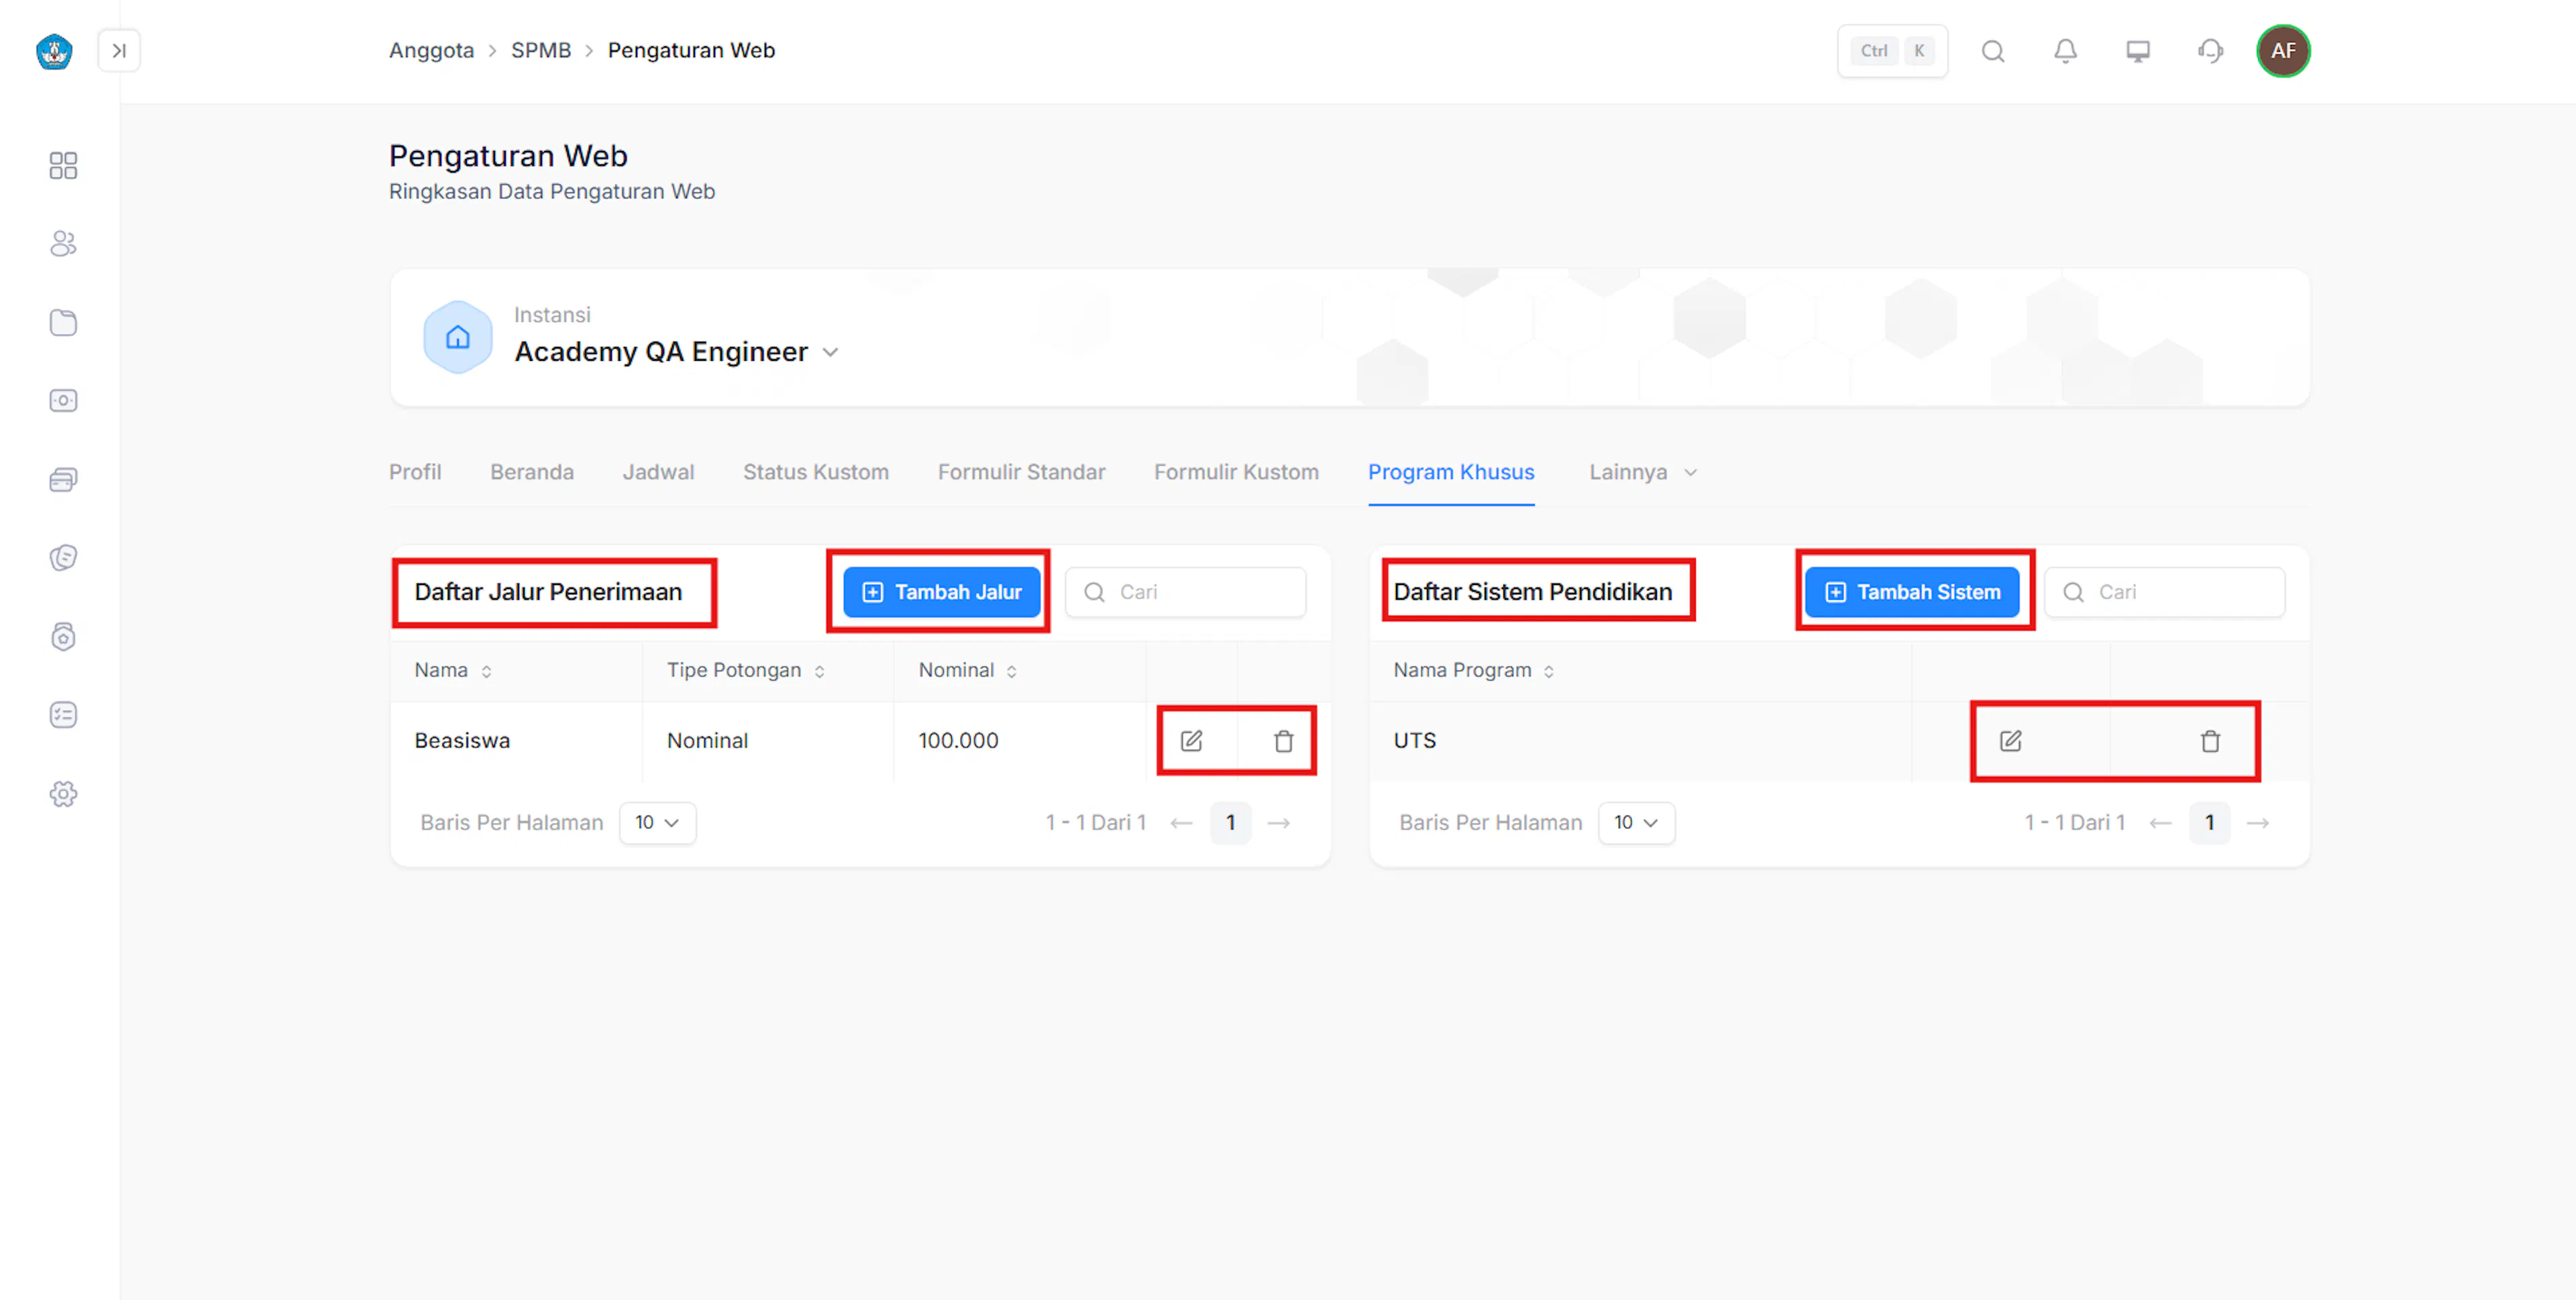Viewport: 2576px width, 1300px height.
Task: Focus the Cari field in Sistem Pendidikan
Action: click(2164, 592)
